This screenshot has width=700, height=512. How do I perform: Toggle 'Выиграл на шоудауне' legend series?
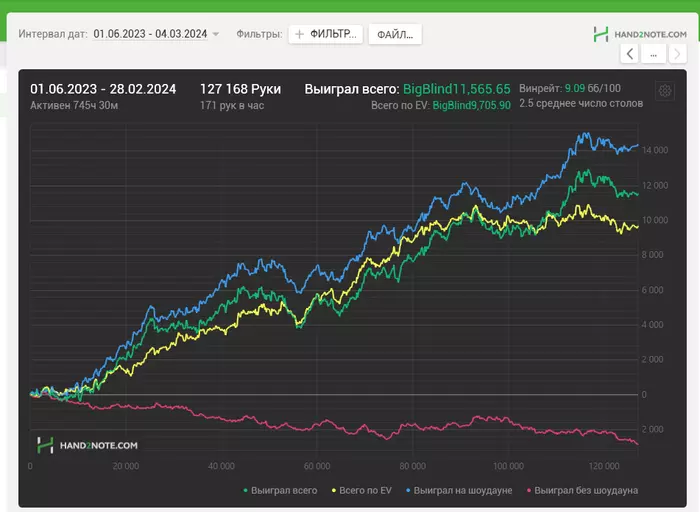[x=459, y=490]
